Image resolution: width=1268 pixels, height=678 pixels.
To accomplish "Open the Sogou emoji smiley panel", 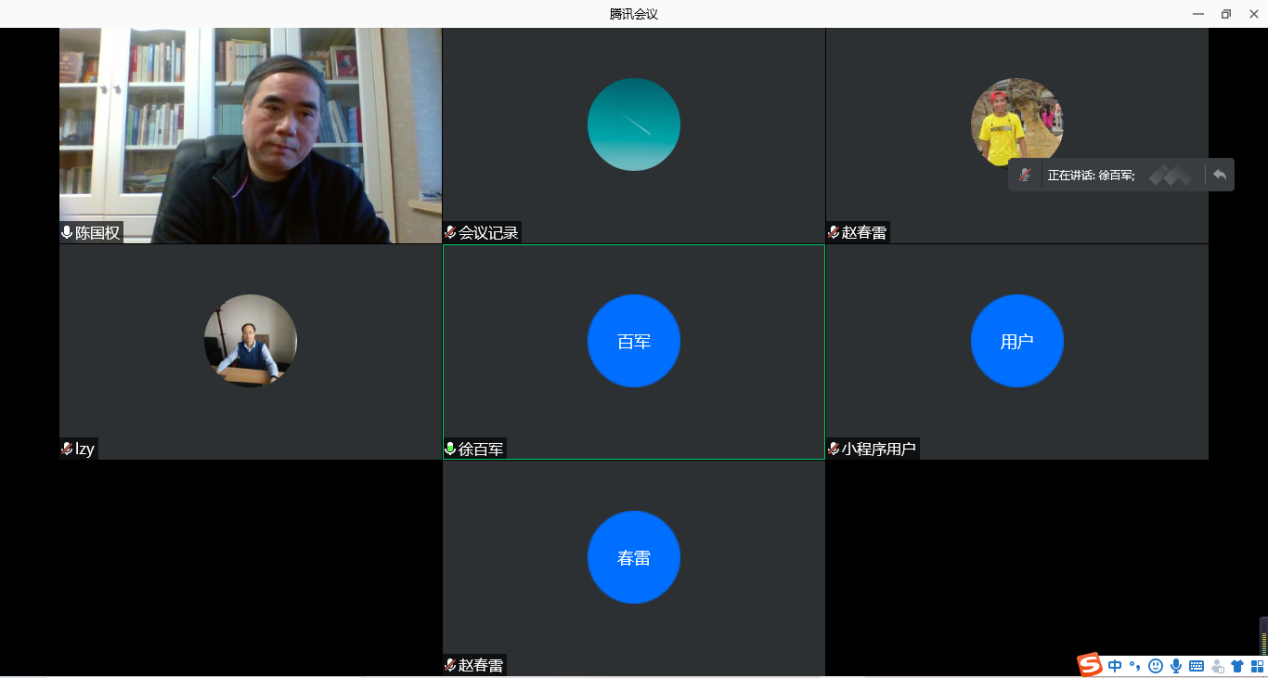I will pyautogui.click(x=1155, y=666).
